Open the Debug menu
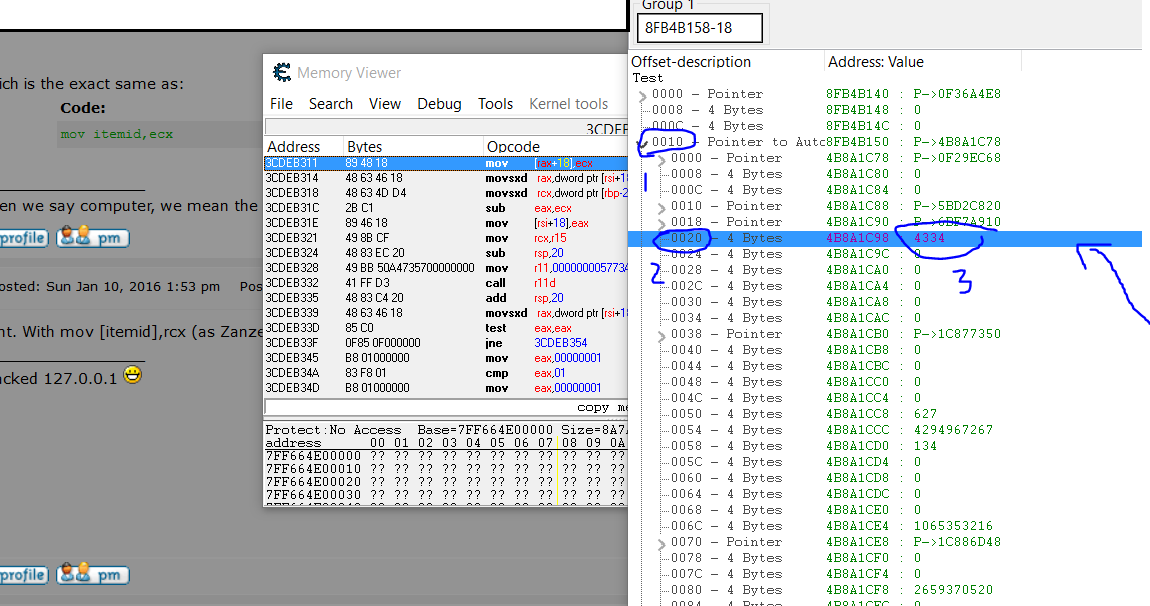 pyautogui.click(x=439, y=104)
